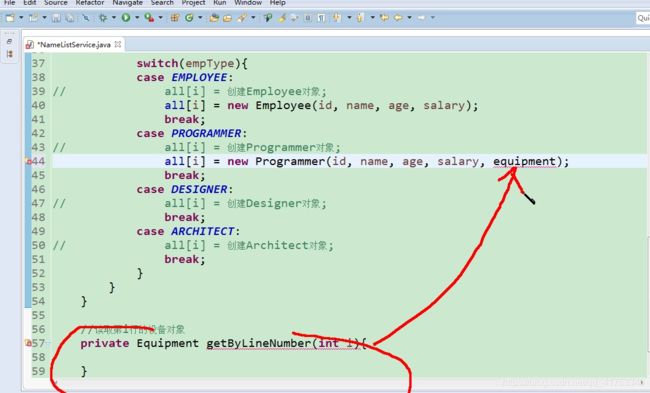The height and width of the screenshot is (393, 650).
Task: Open the Refactor menu
Action: coord(90,2)
